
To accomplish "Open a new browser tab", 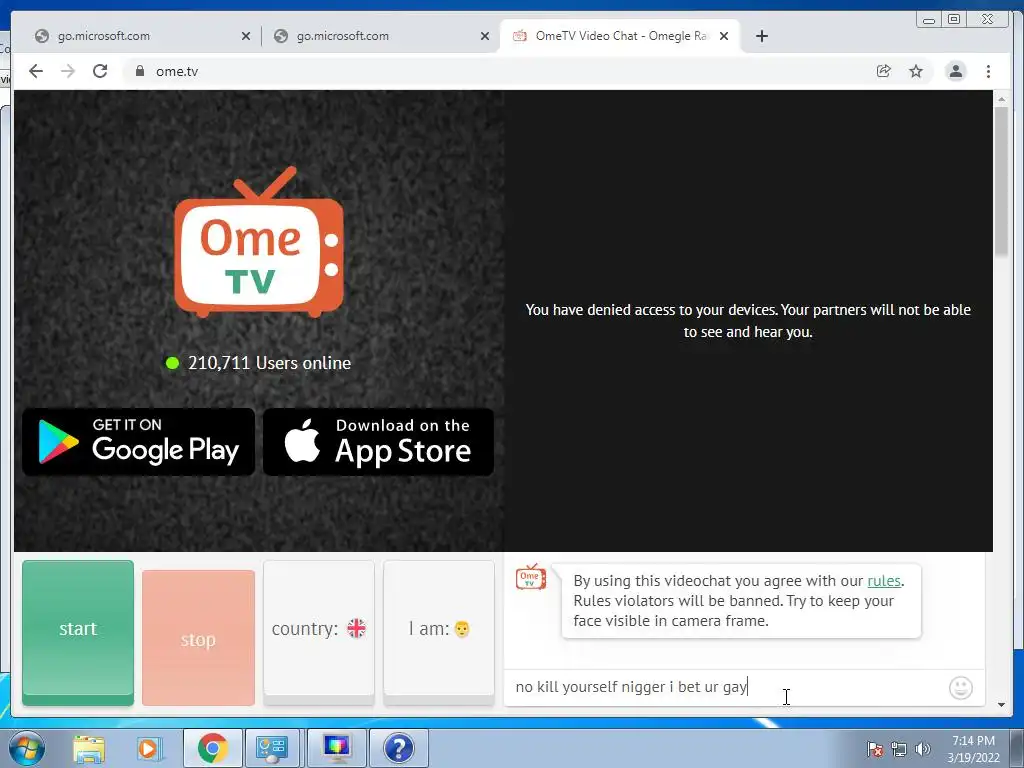I will [761, 36].
